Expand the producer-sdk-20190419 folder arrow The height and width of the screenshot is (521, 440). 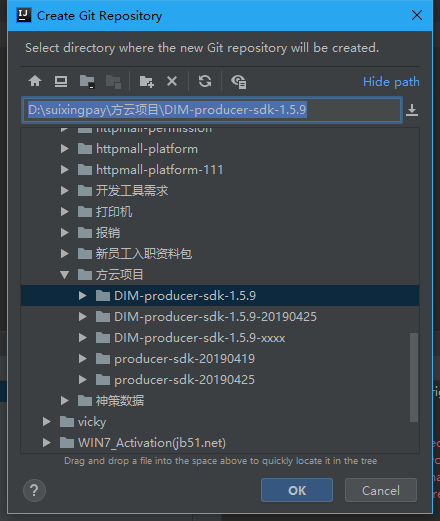82,359
